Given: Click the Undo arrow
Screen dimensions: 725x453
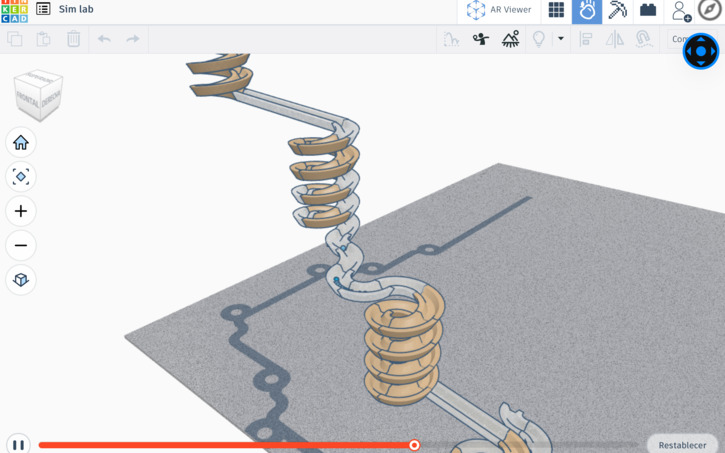Looking at the screenshot, I should 104,39.
